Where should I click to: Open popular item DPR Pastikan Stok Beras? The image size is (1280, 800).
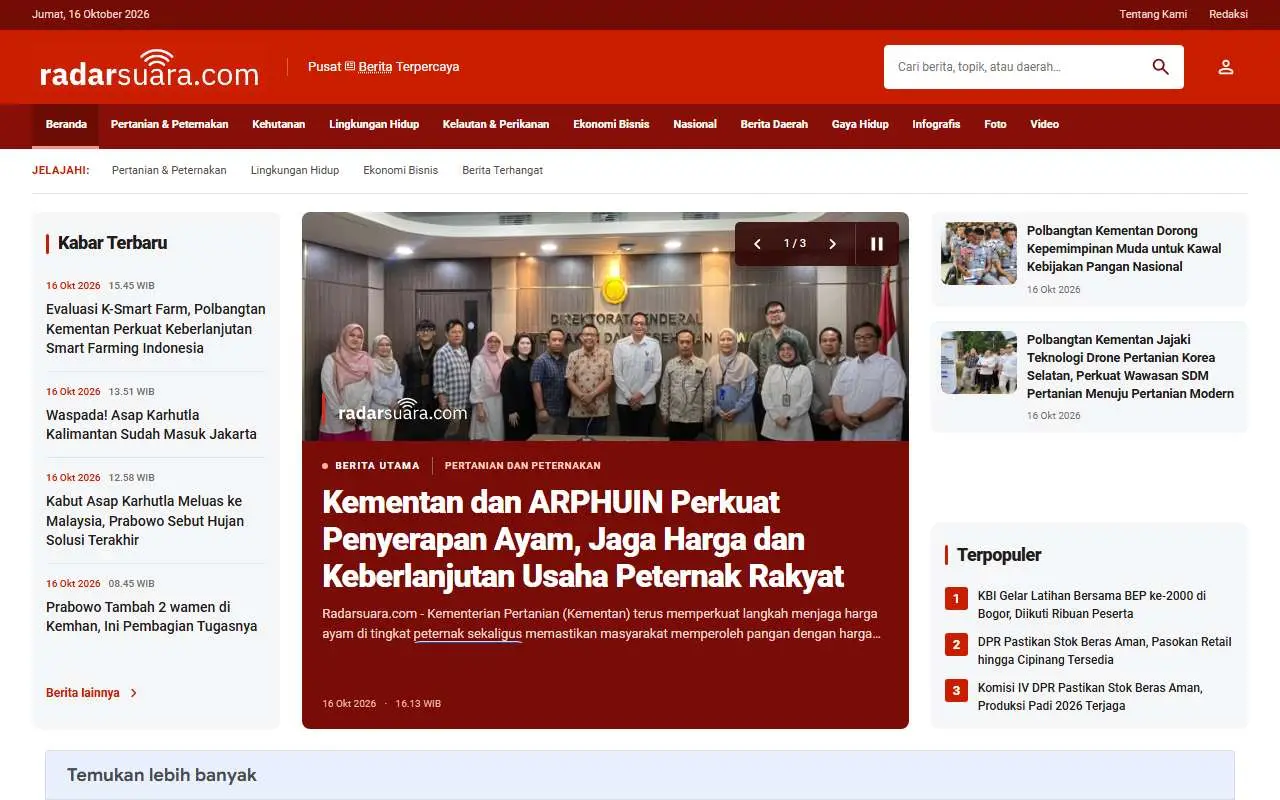click(x=1104, y=651)
